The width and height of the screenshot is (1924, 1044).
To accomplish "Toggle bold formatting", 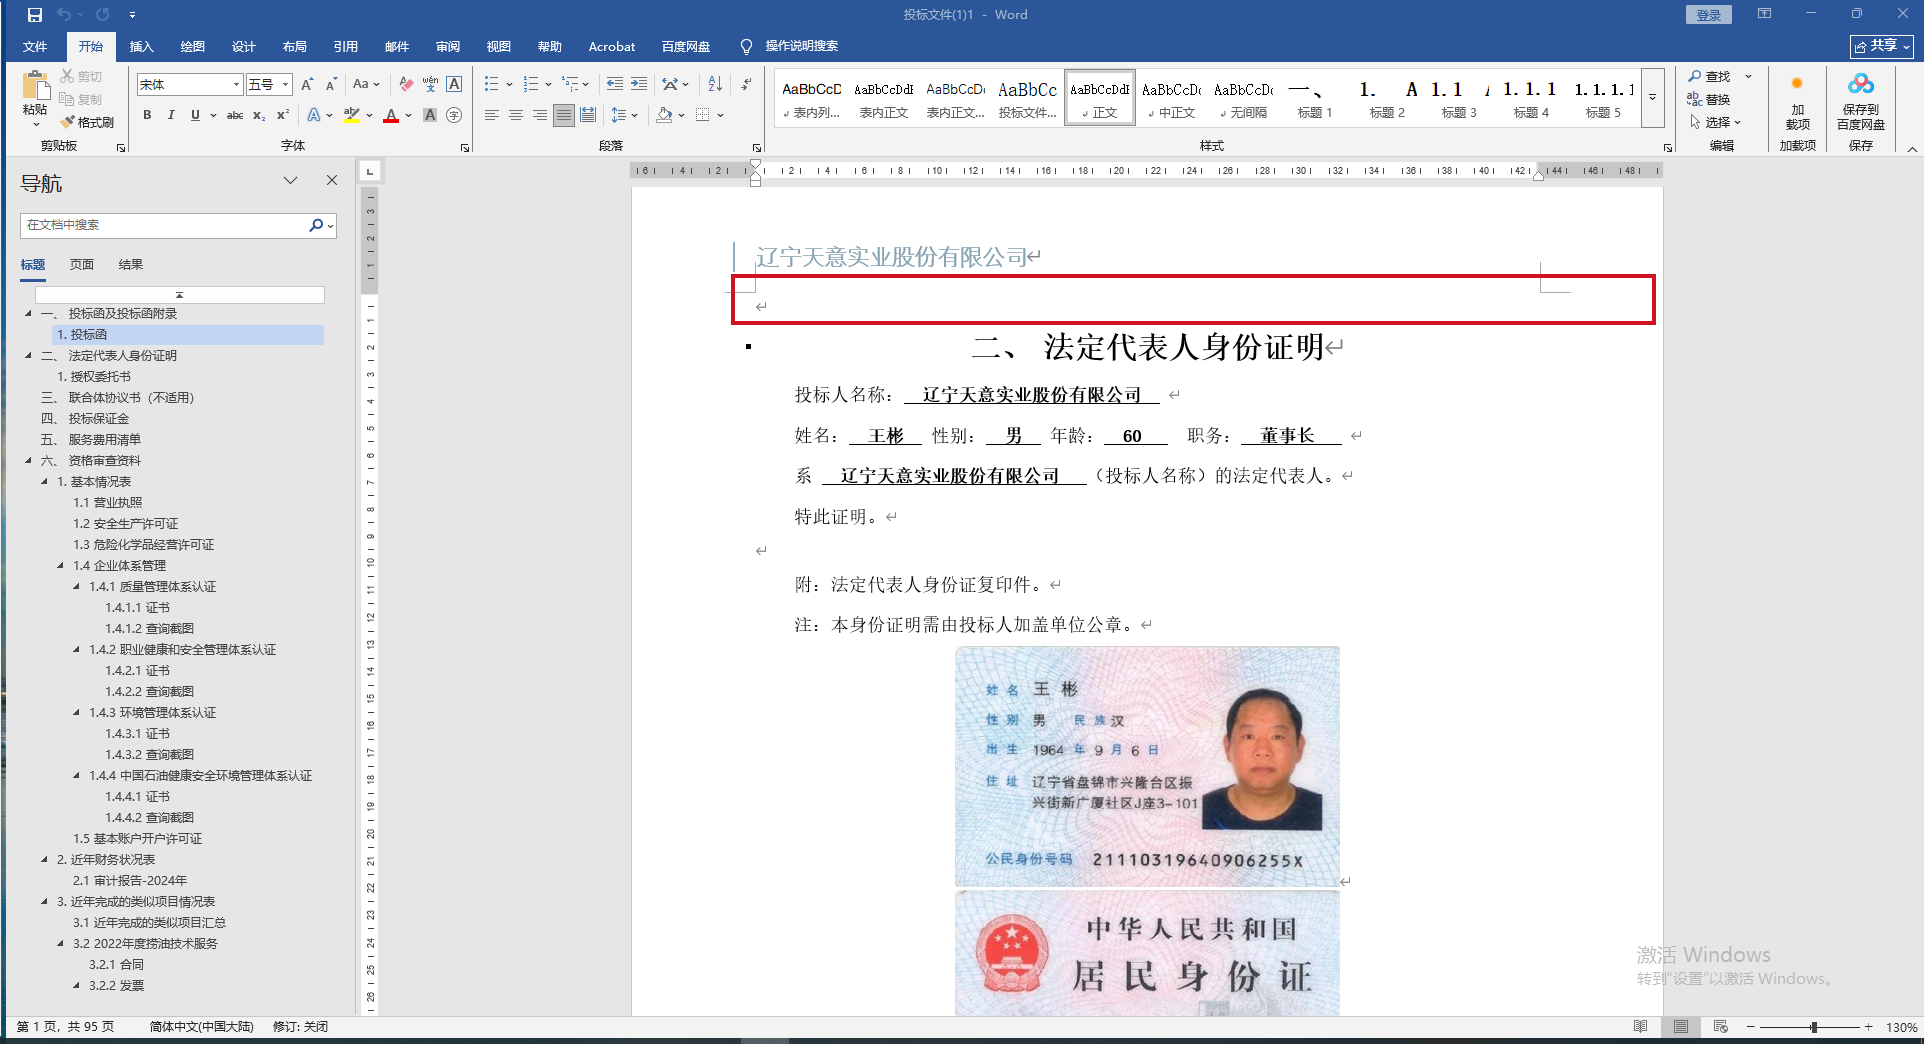I will [147, 115].
